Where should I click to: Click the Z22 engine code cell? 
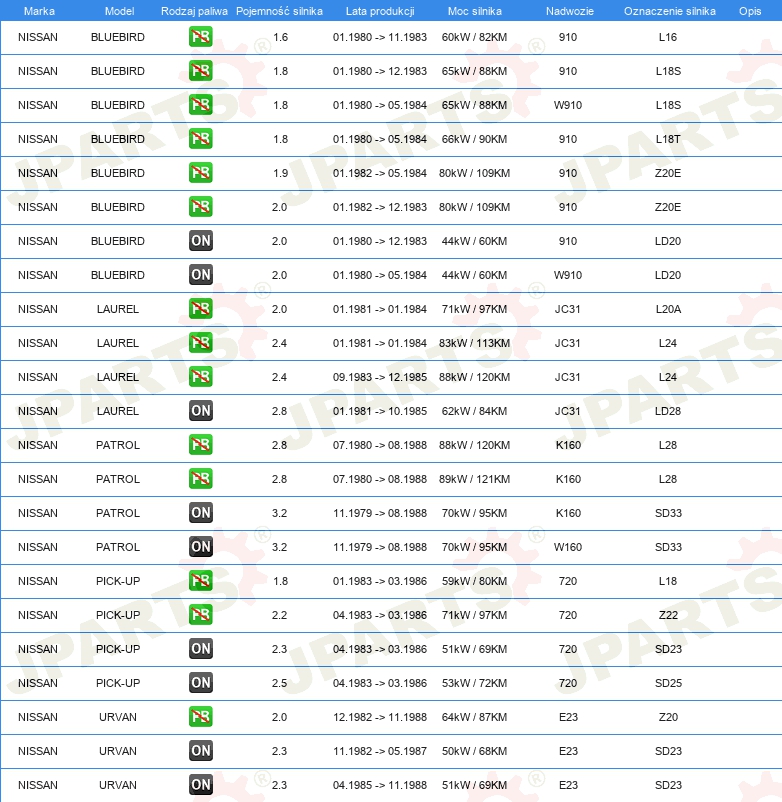pyautogui.click(x=668, y=615)
